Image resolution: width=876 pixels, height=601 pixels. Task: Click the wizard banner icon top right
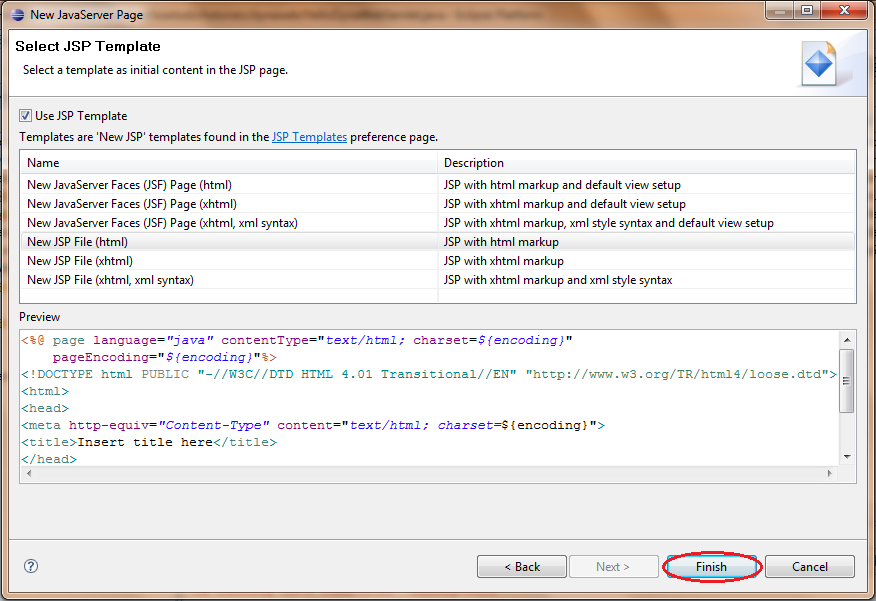point(820,62)
